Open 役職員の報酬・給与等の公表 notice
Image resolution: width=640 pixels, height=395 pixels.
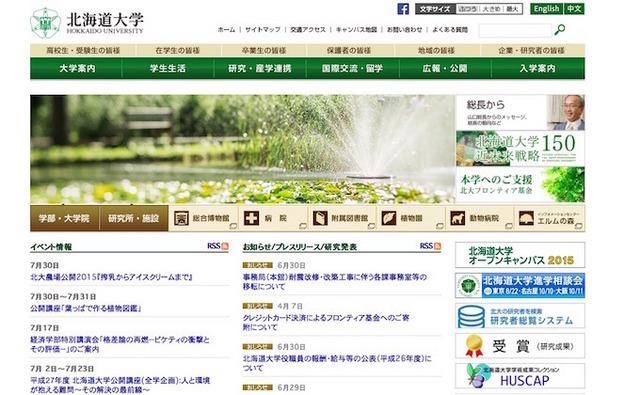(337, 363)
